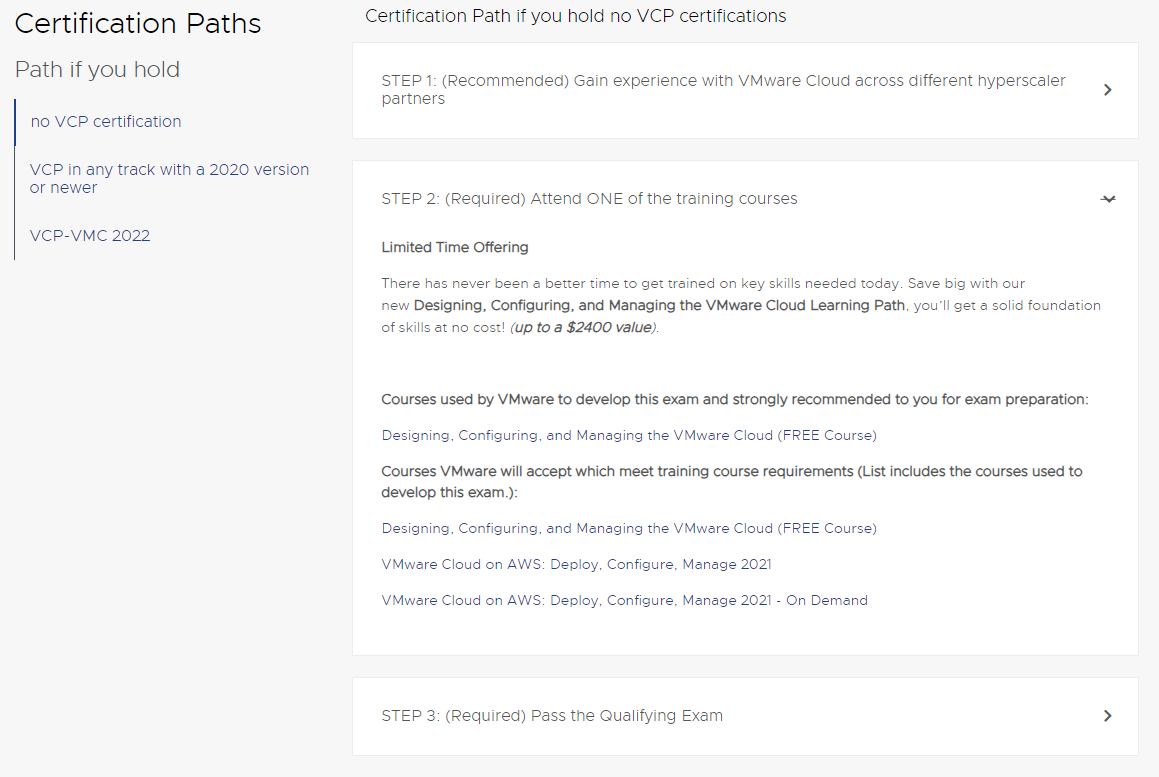Open the FREE Course link under accepted courses list
Viewport: 1159px width, 777px height.
pos(628,528)
